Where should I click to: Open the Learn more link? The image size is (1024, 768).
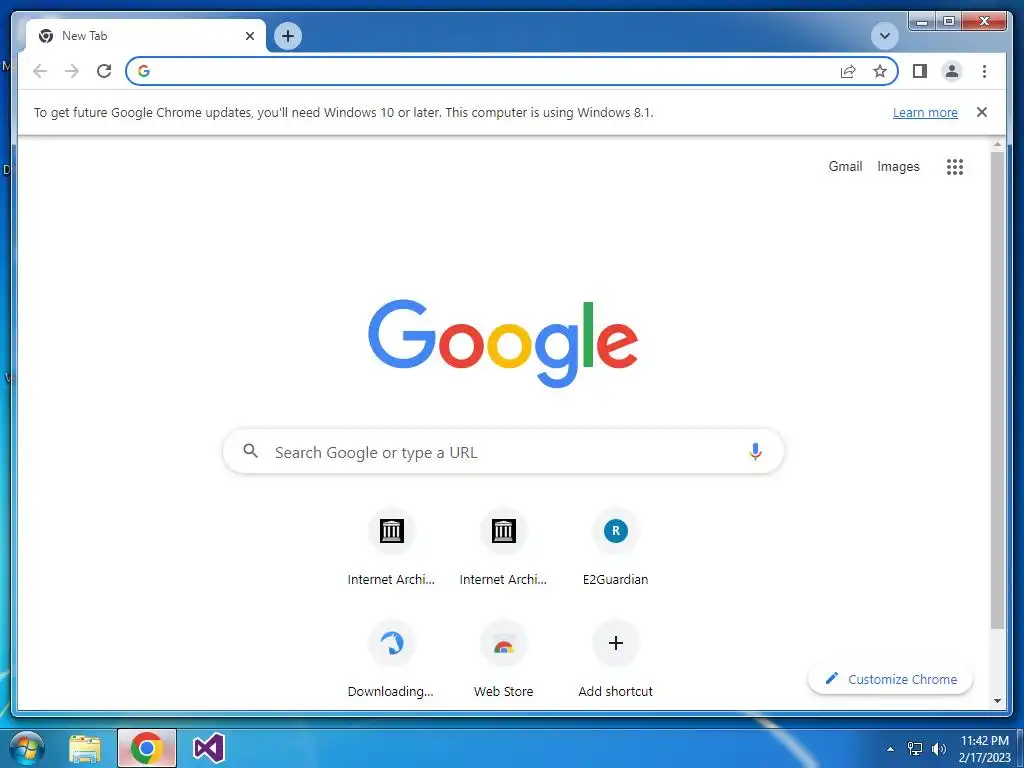click(925, 112)
